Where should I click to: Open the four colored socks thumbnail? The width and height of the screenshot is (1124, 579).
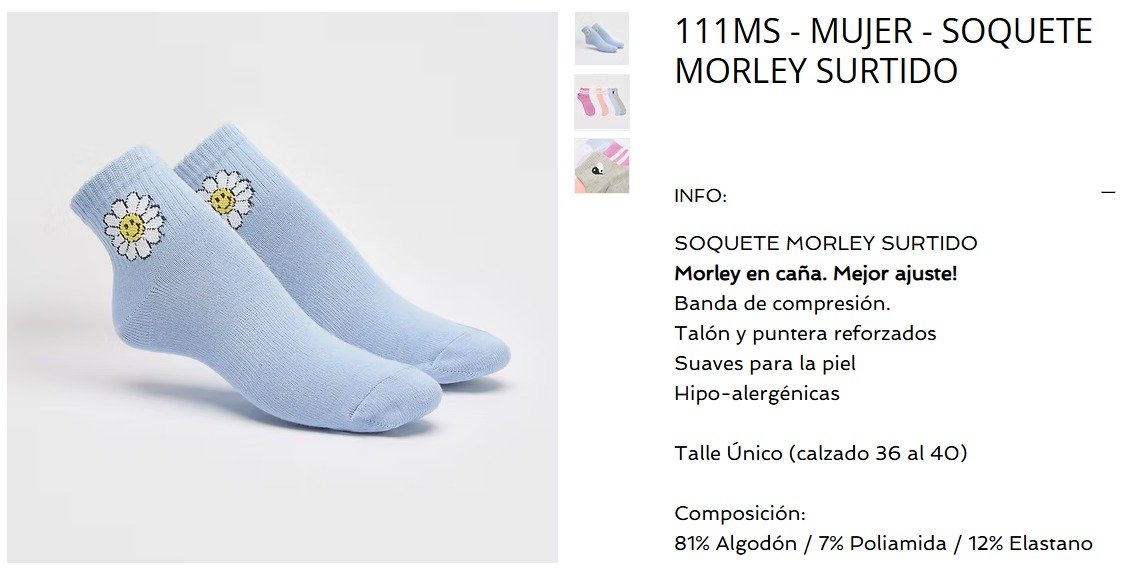(x=601, y=102)
